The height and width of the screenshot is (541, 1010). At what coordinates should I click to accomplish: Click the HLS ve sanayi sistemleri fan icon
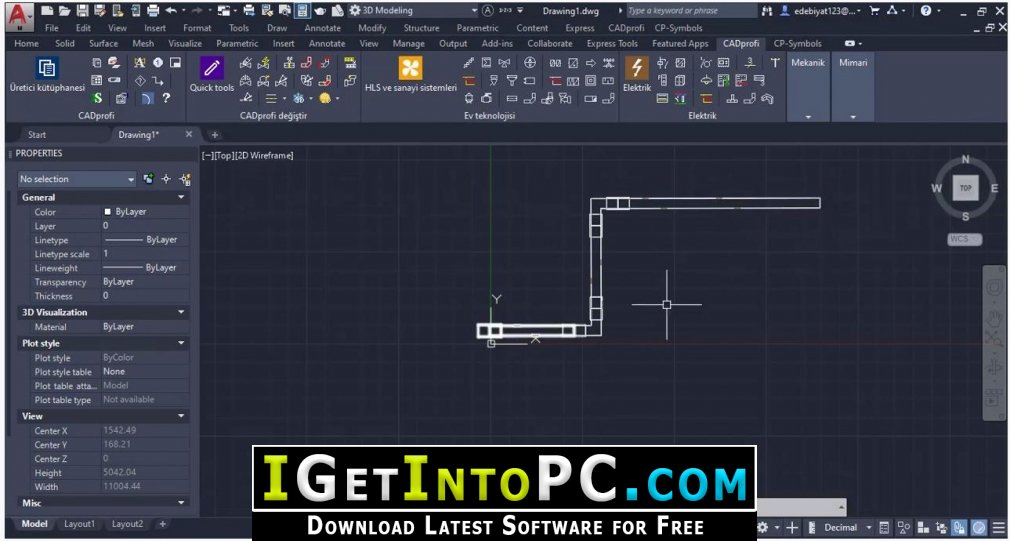pos(411,68)
